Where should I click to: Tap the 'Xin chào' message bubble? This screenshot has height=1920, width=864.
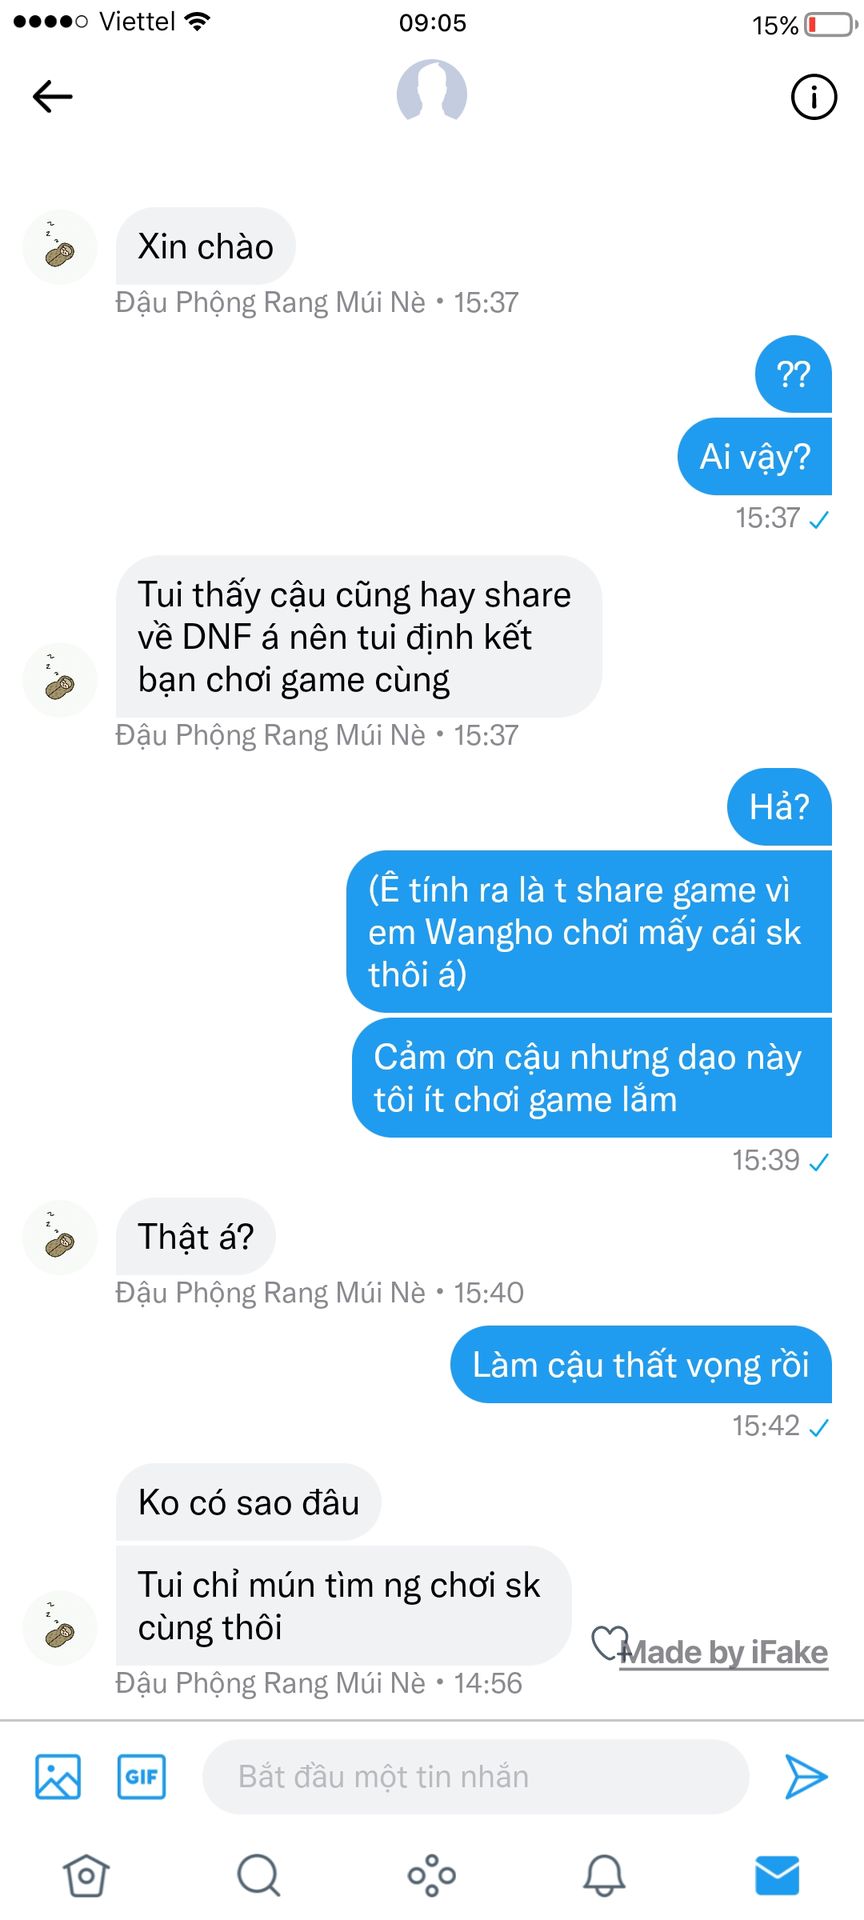[x=206, y=246]
